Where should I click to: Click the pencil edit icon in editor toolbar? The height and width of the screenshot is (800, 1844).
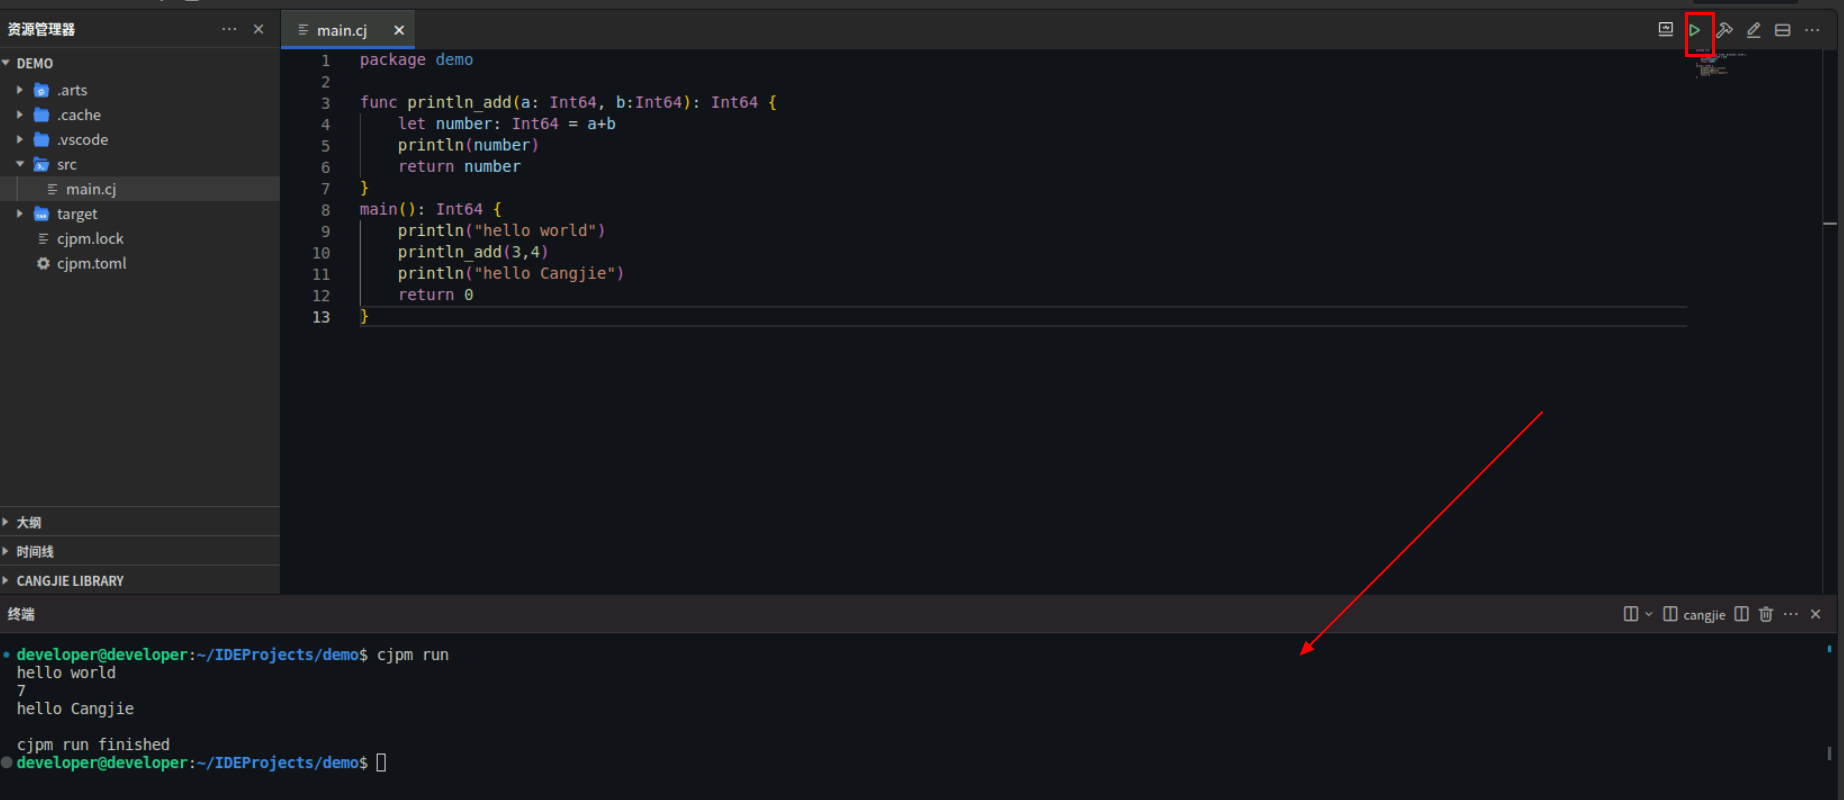coord(1754,30)
